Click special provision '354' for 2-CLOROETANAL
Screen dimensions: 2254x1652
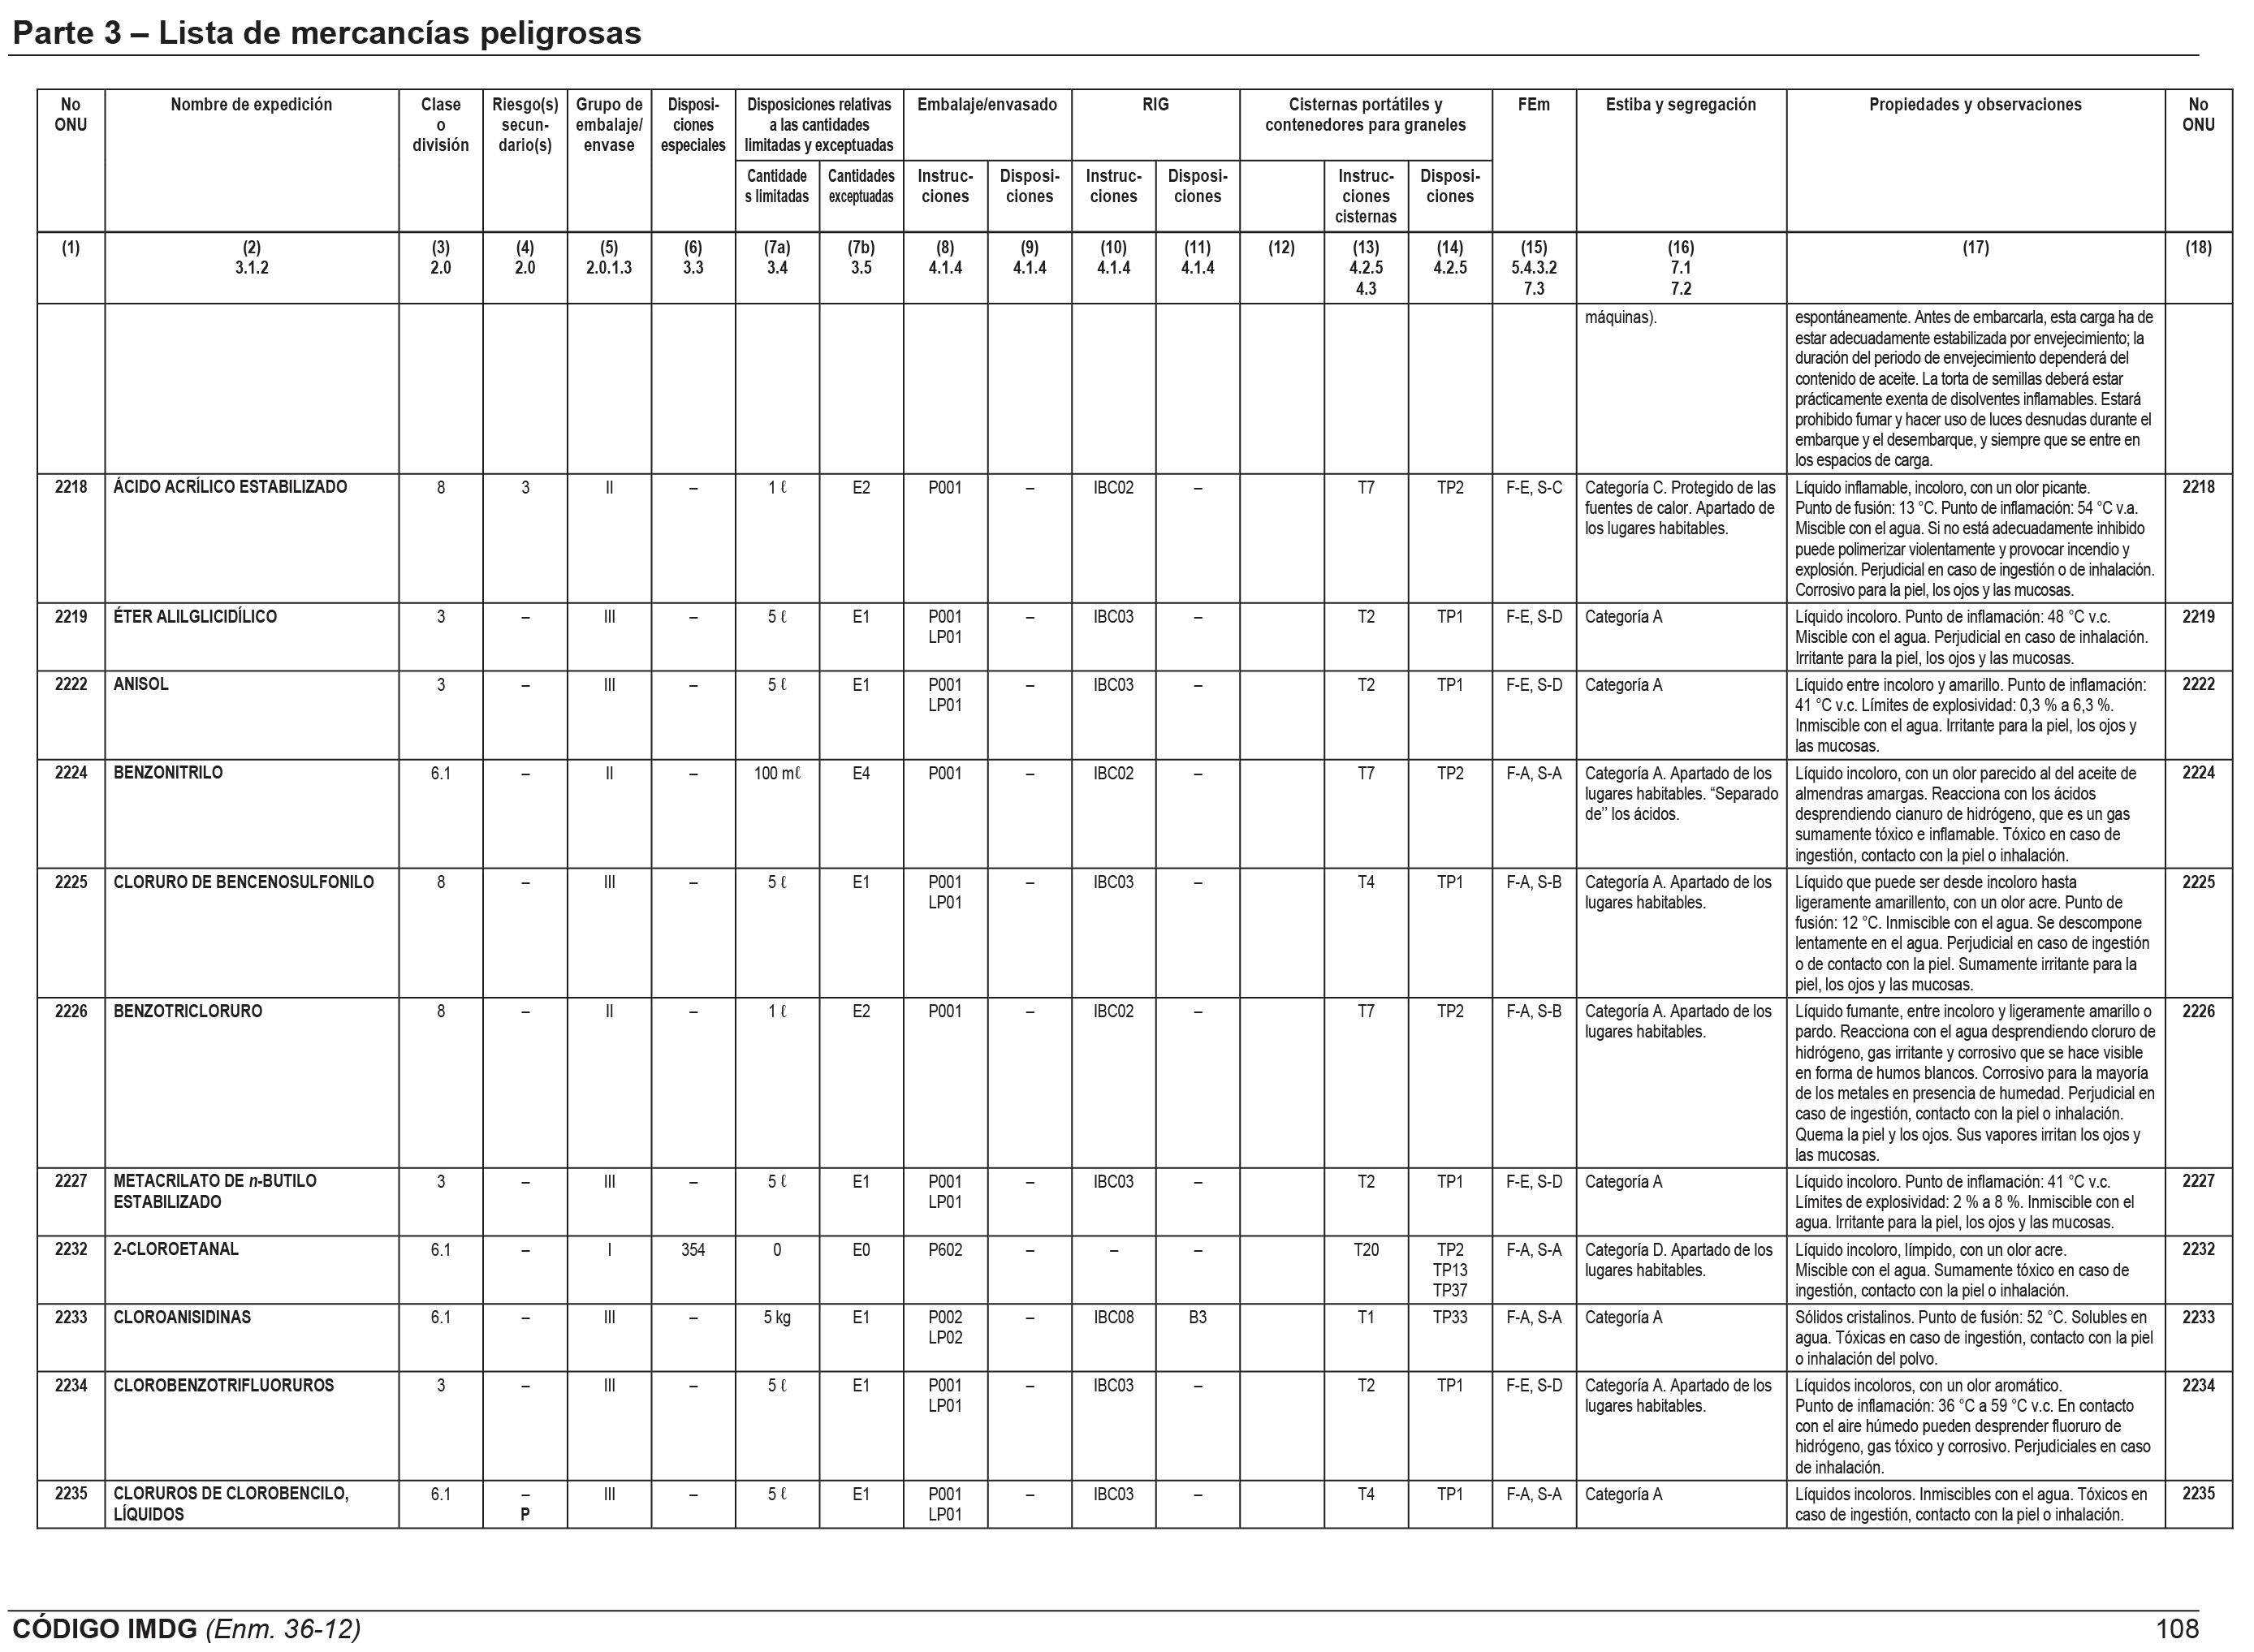[693, 1250]
